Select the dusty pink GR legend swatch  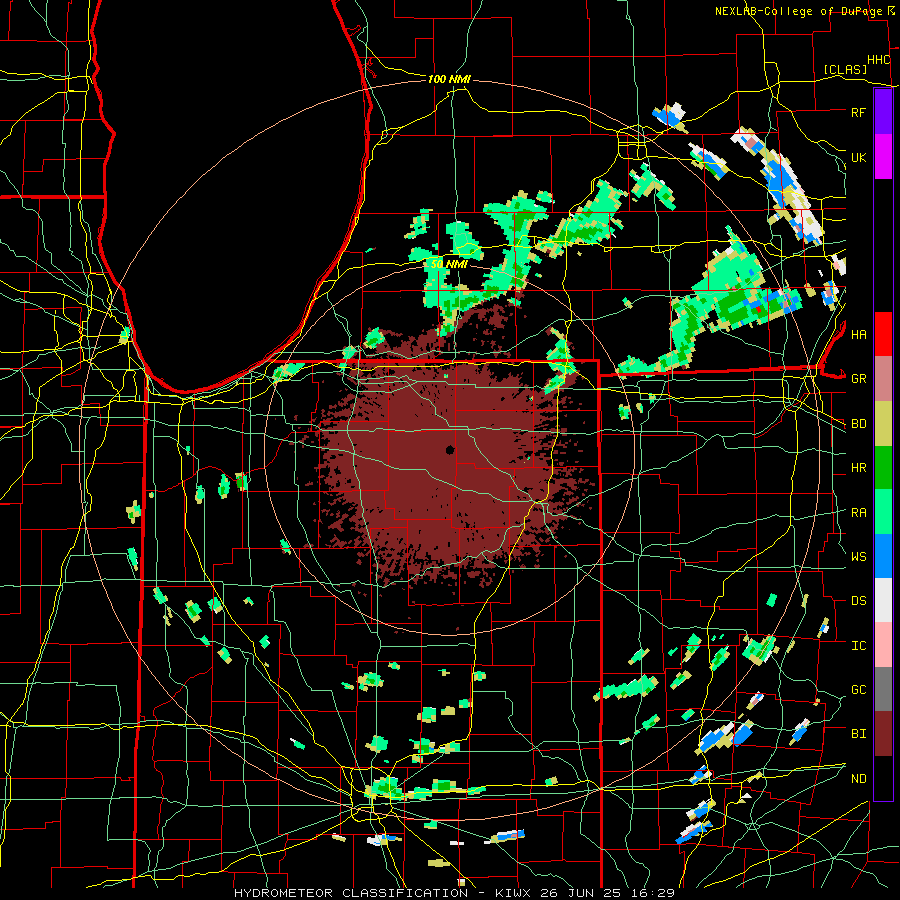883,379
